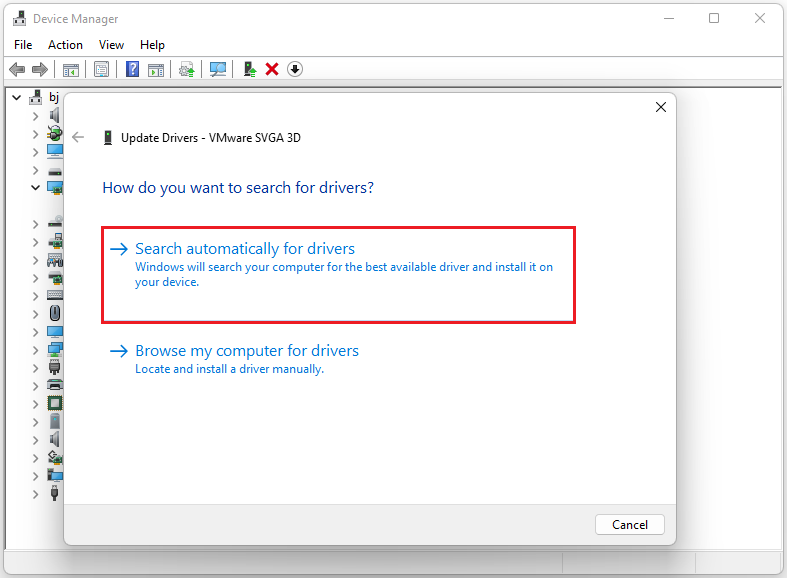Image resolution: width=787 pixels, height=578 pixels.
Task: Click the Update device driver toolbar icon
Action: 249,69
